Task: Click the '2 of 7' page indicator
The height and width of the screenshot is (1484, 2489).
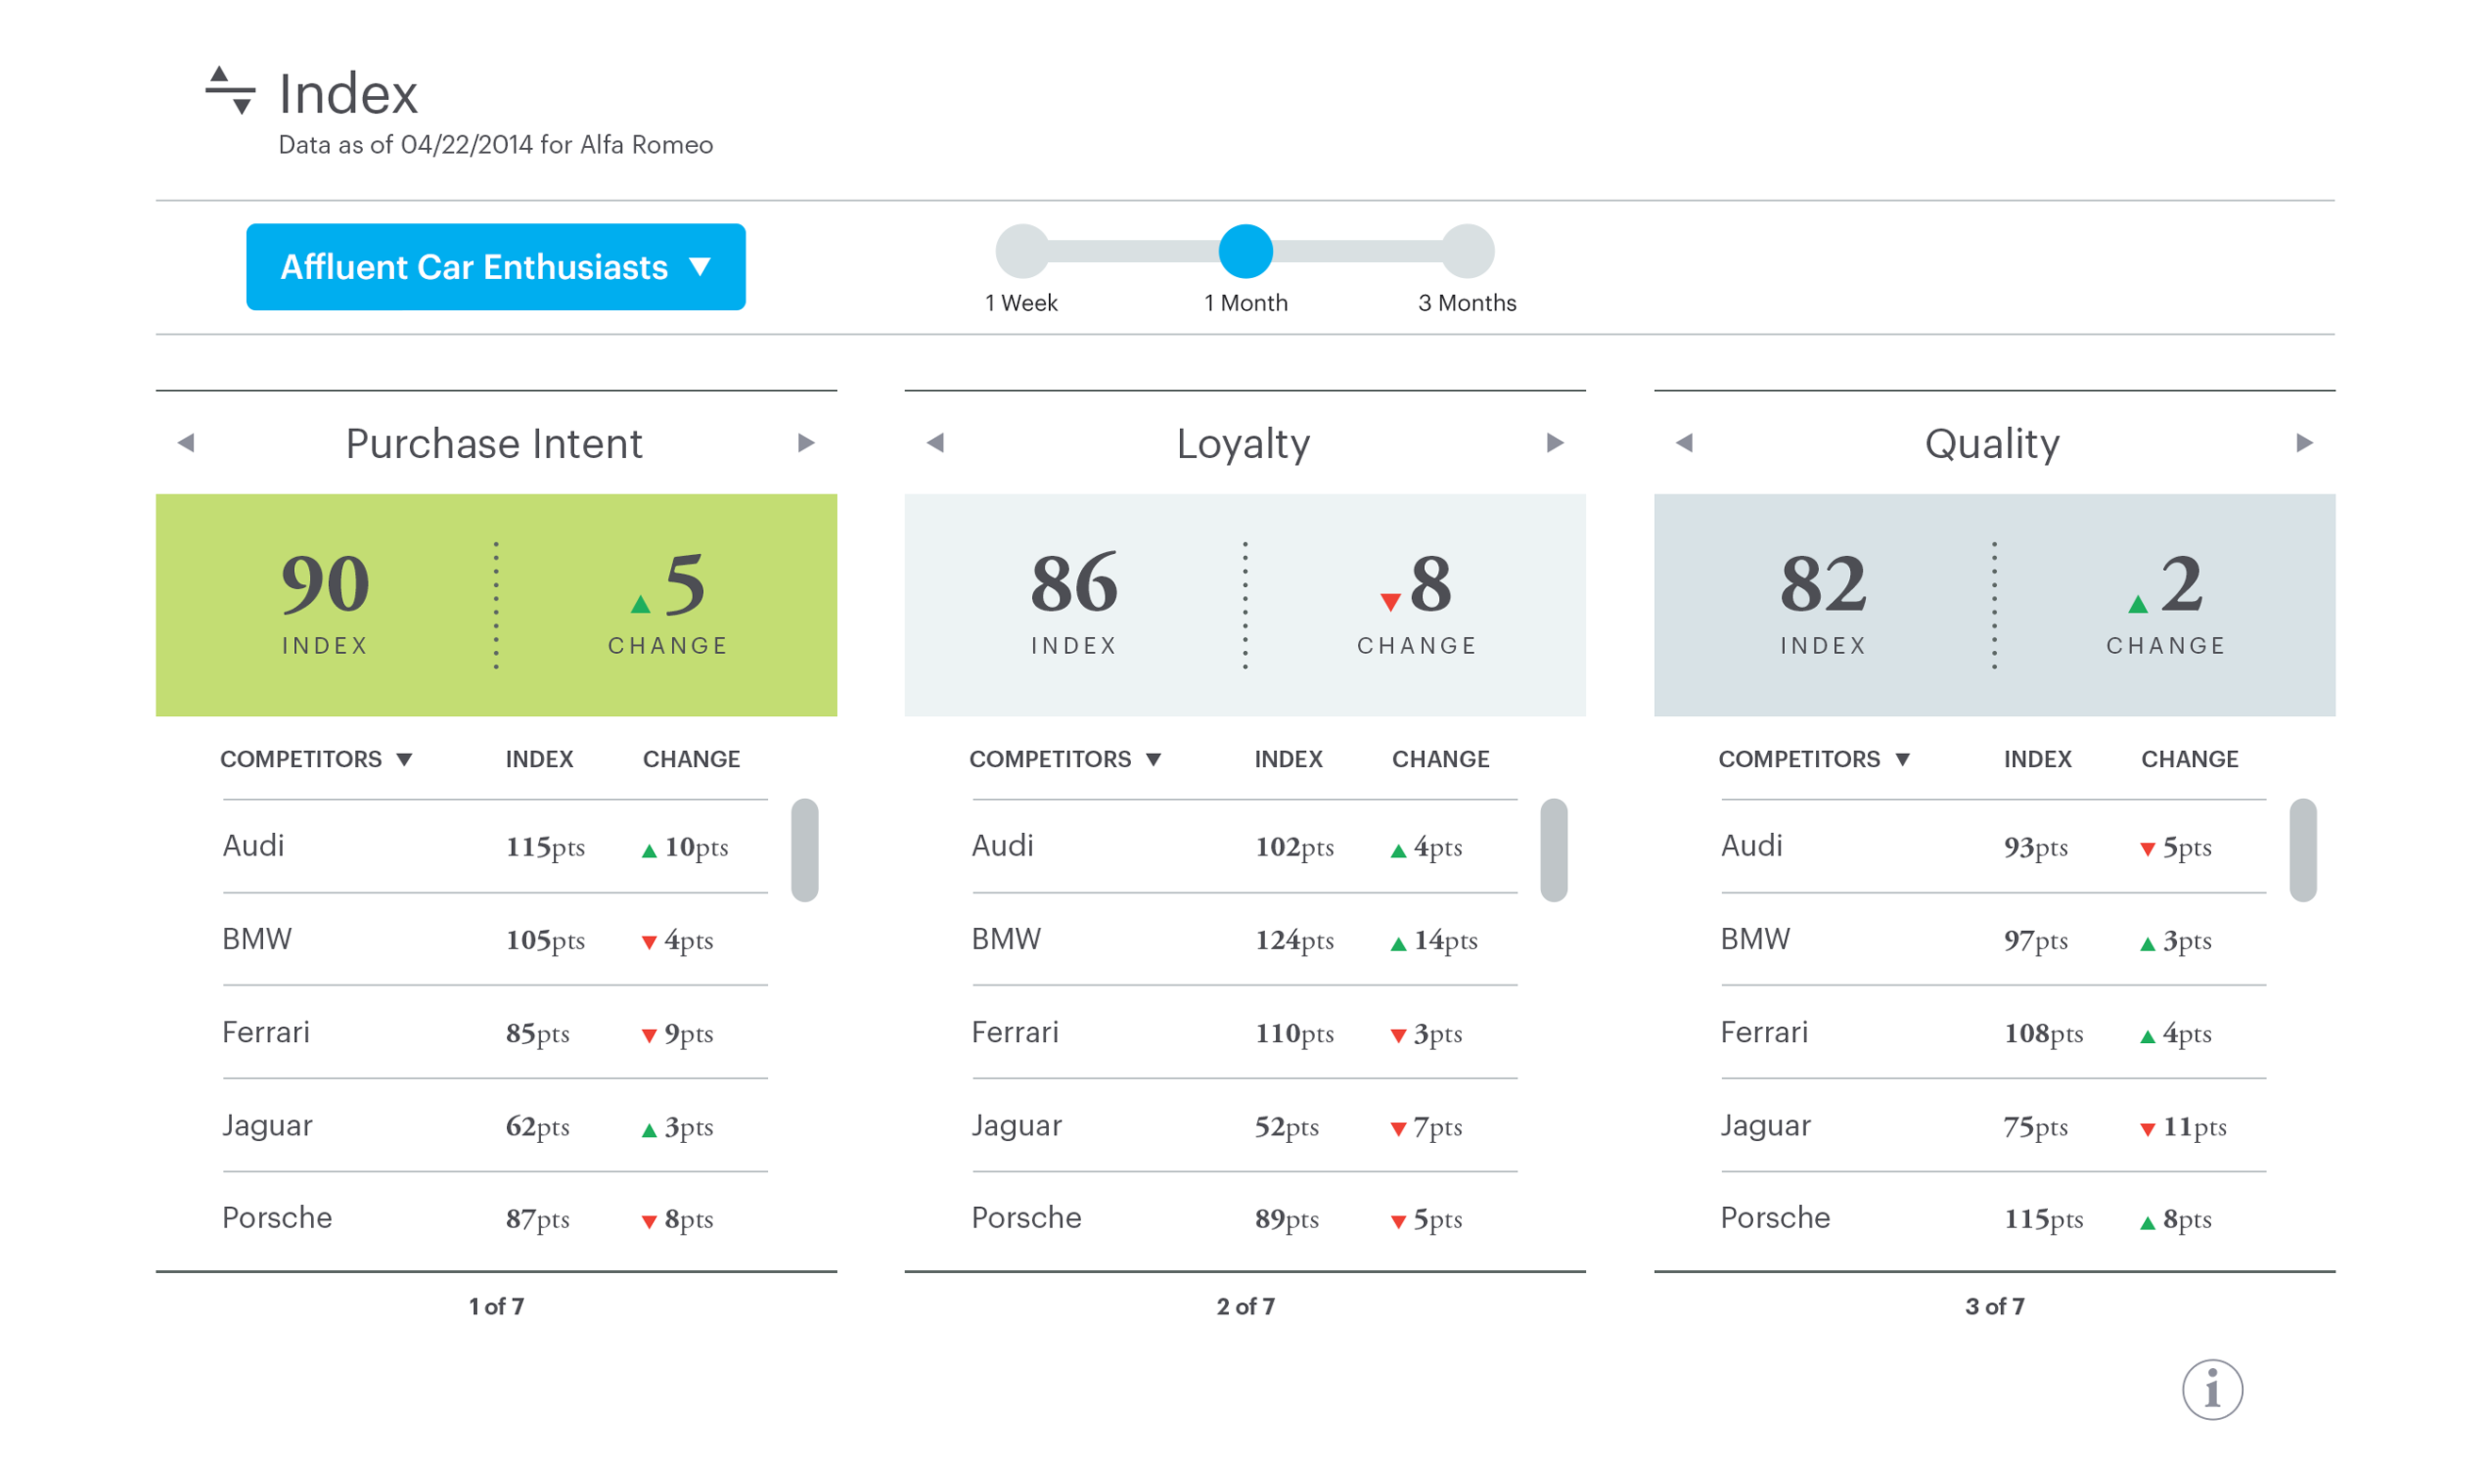Action: click(x=1245, y=1306)
